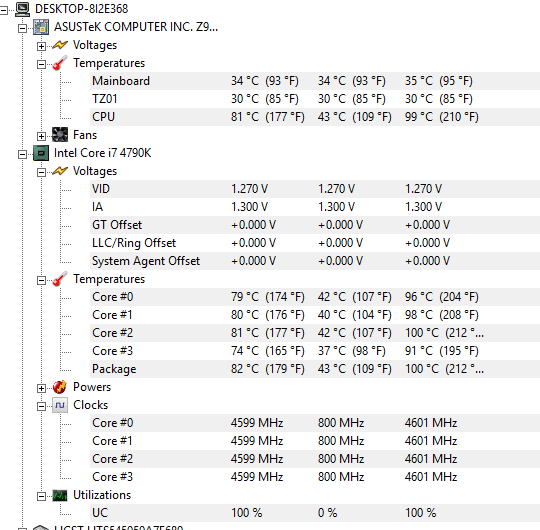Image resolution: width=540 pixels, height=530 pixels.
Task: Click the mainboard Voltages lightning icon
Action: click(x=60, y=45)
